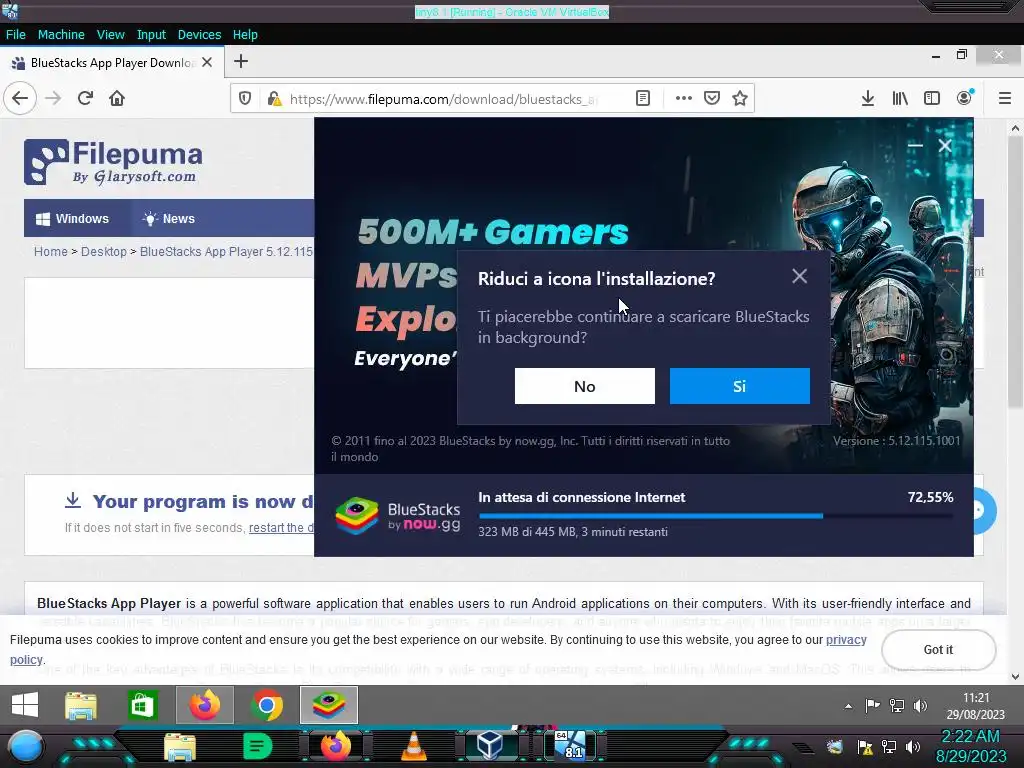Close the Riduci a icona dialog
The width and height of the screenshot is (1024, 768).
[x=799, y=276]
